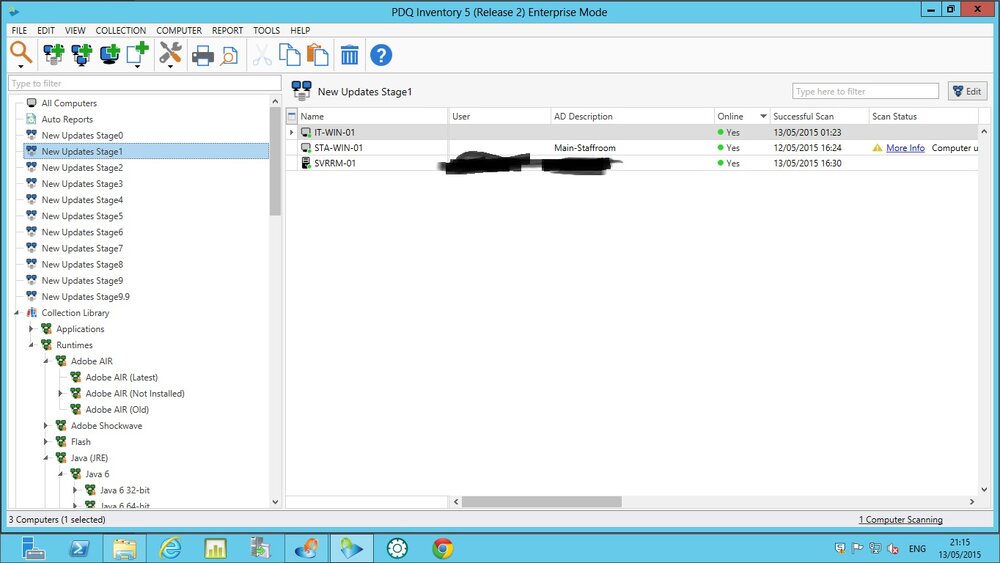Select New Updates Stage5 collection
This screenshot has height=563, width=1000.
coord(82,216)
